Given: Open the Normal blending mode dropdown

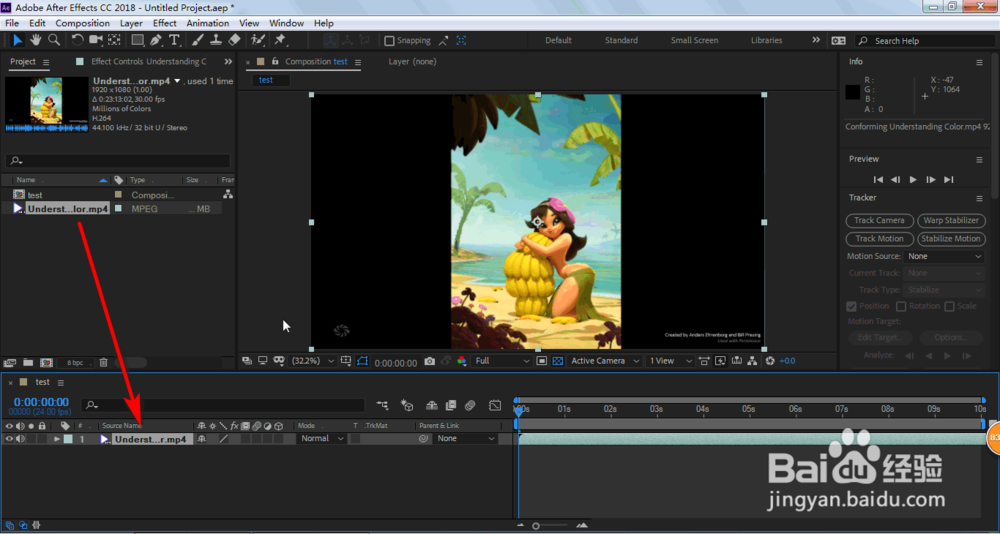Looking at the screenshot, I should coord(322,439).
